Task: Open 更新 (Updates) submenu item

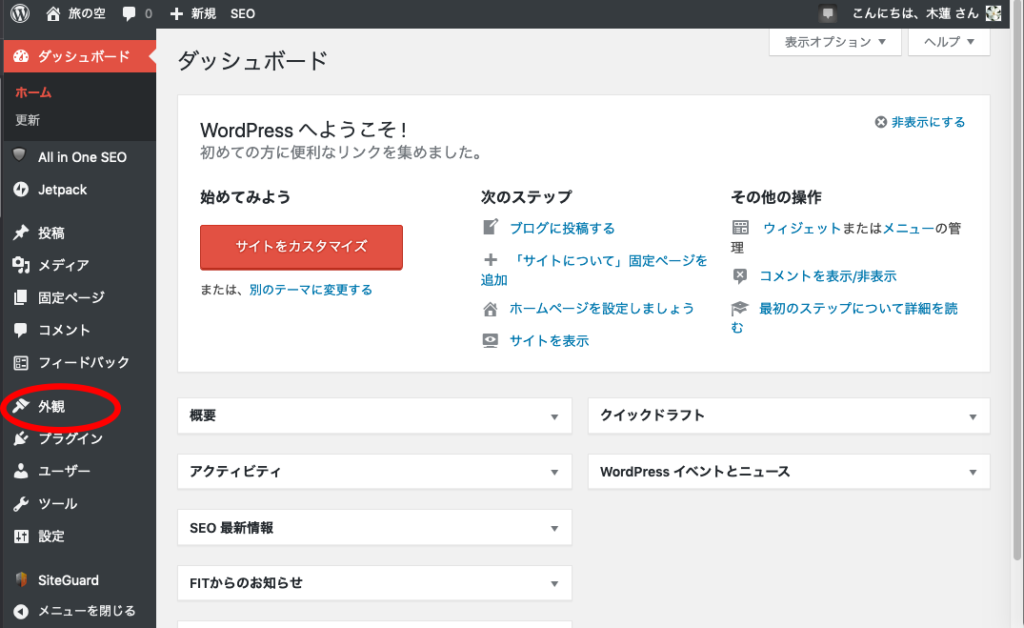Action: [28, 120]
